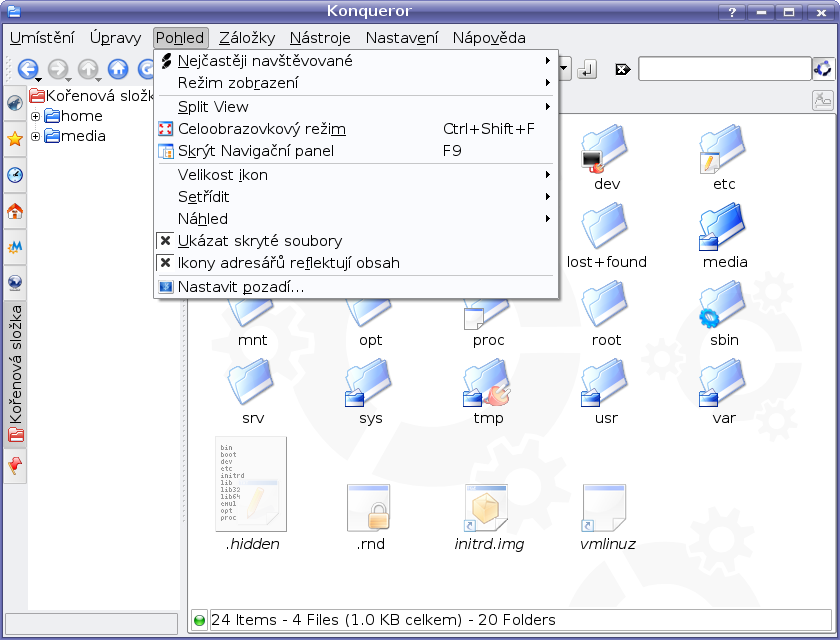Click the greyed-out Forward arrow button
This screenshot has height=640, width=840.
coord(58,69)
